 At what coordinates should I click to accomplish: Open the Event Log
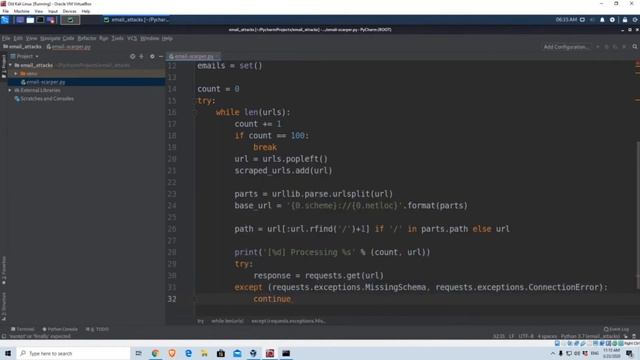(x=616, y=329)
